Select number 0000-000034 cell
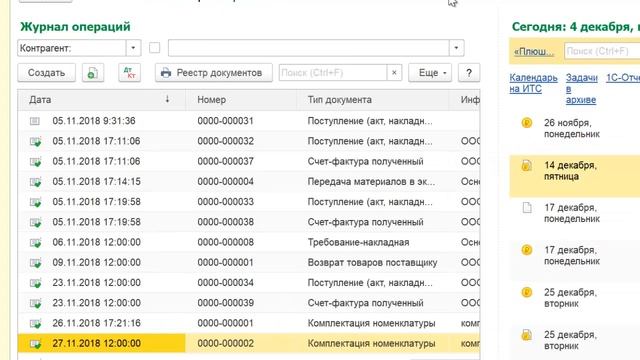The image size is (640, 360). click(x=225, y=283)
